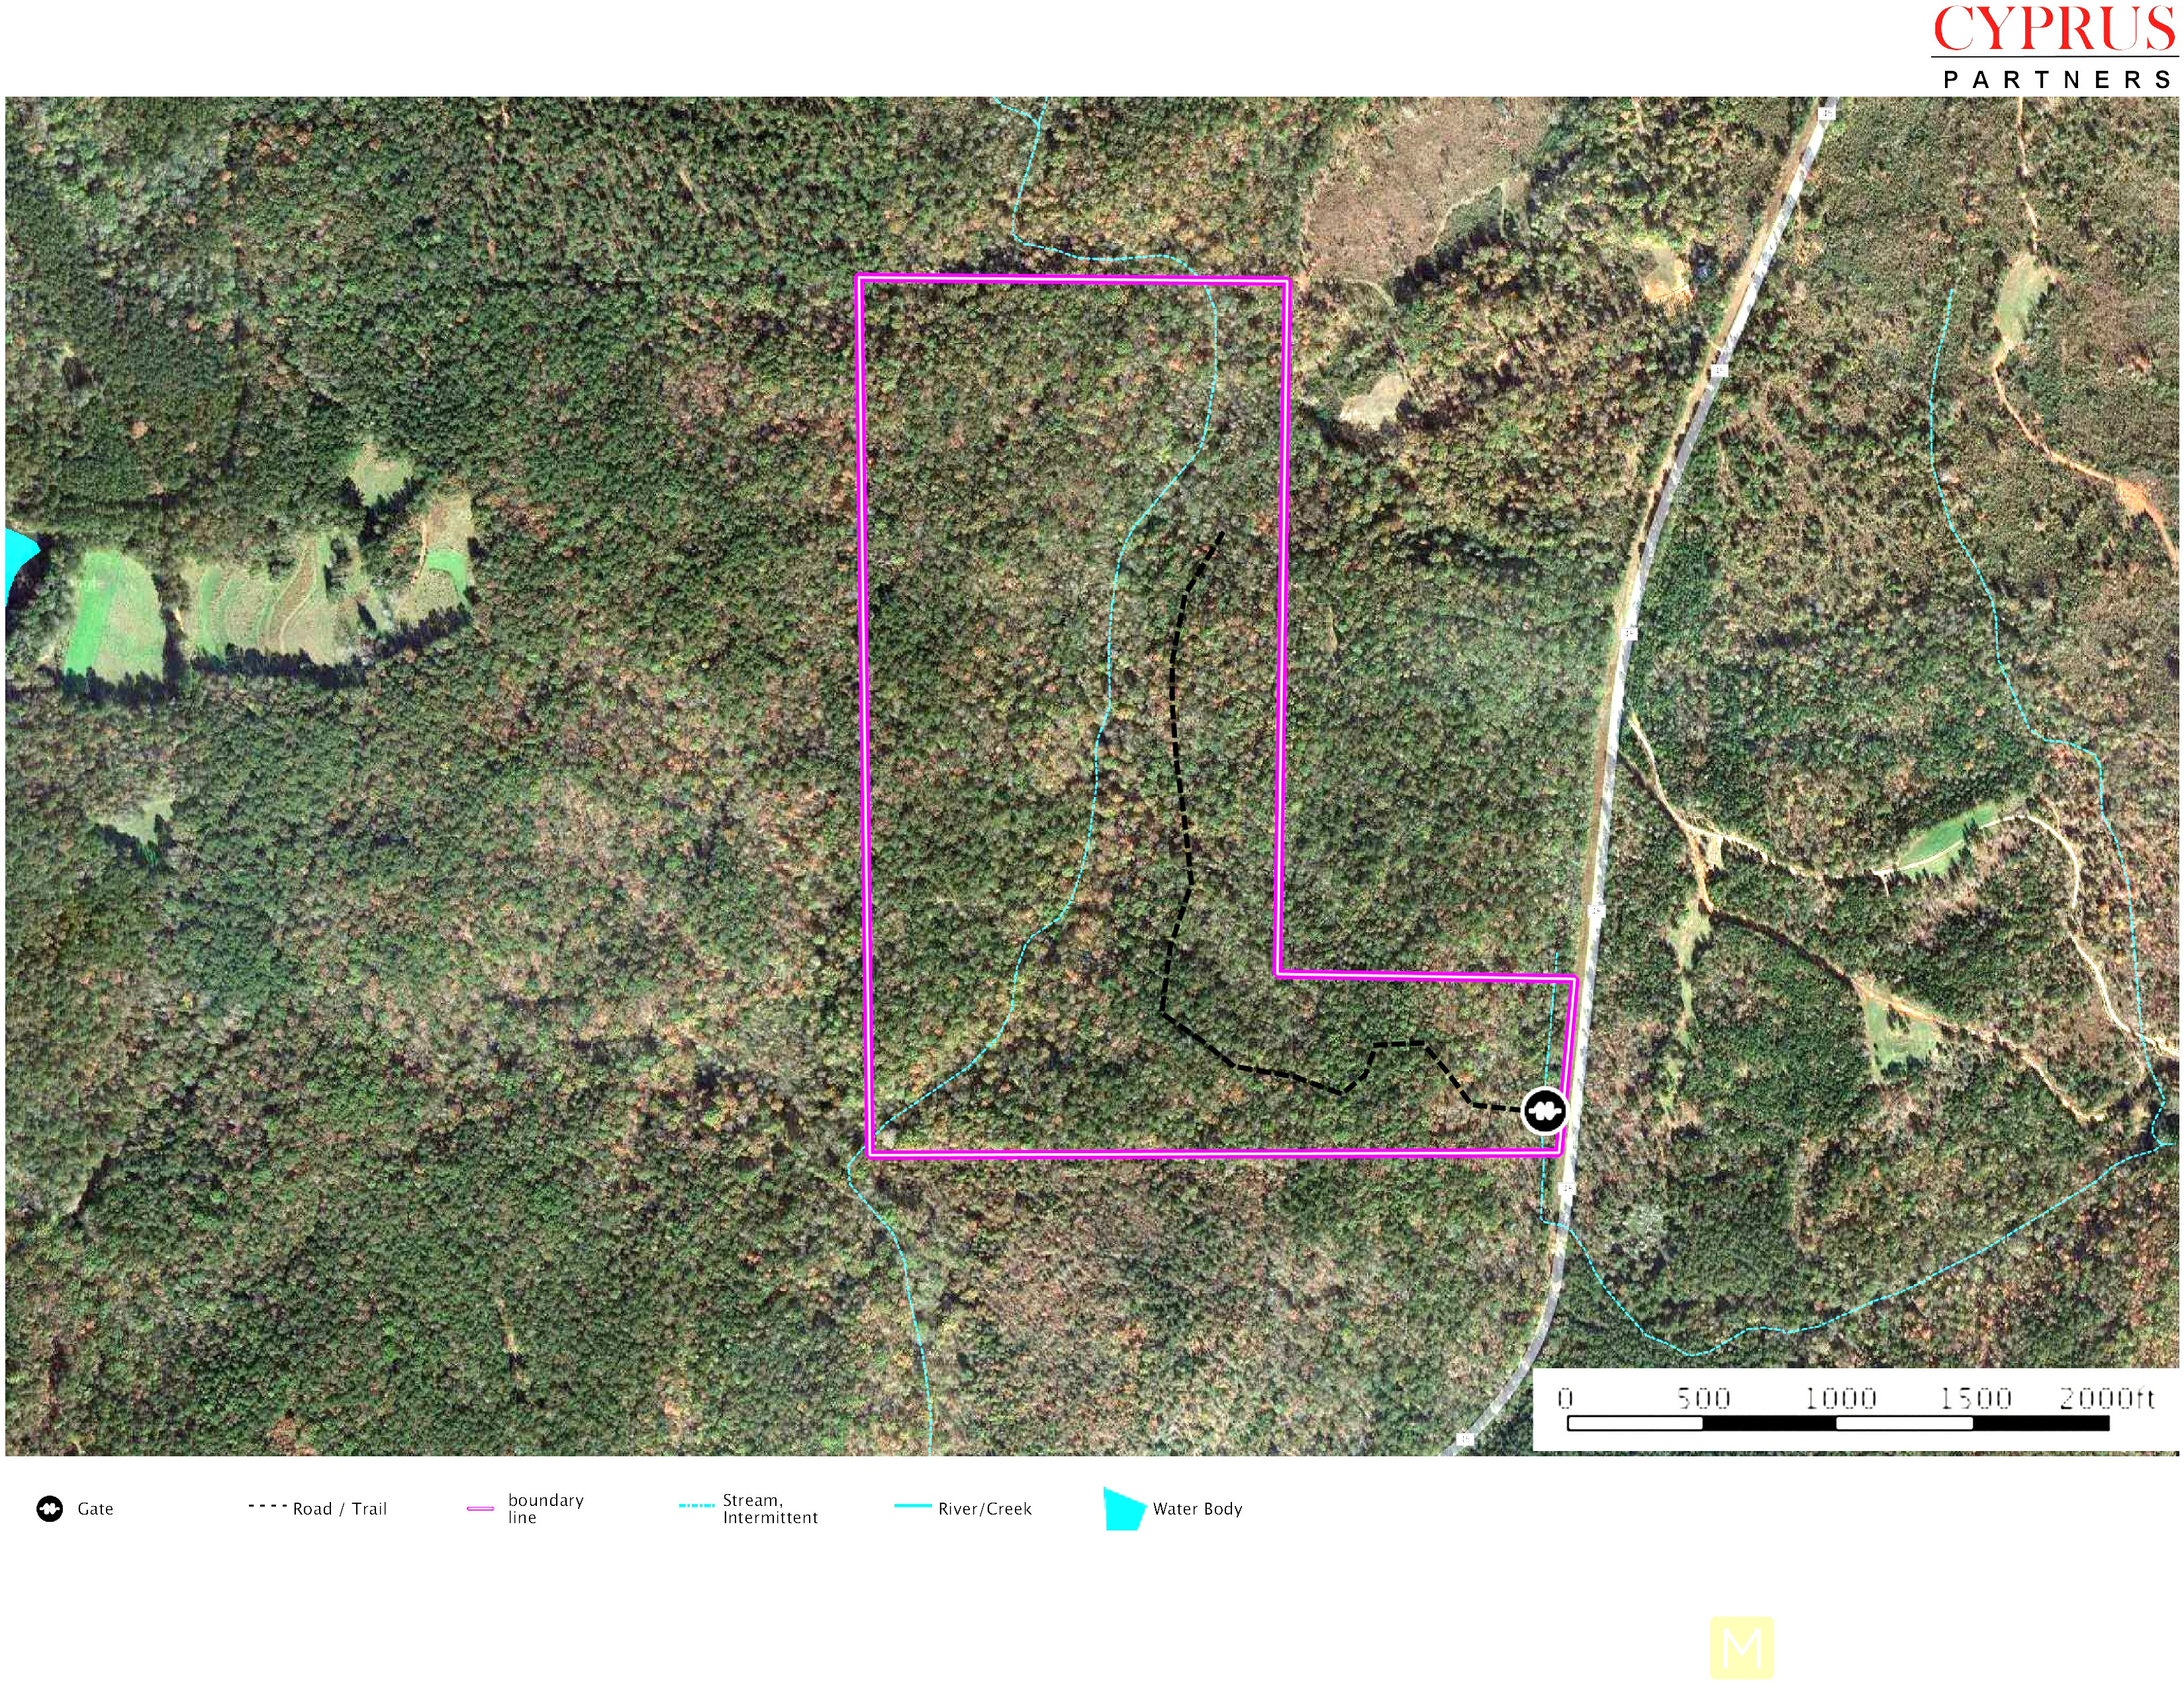Click the Road / Trail dashed legend symbol
This screenshot has height=1688, width=2184.
tap(267, 1505)
